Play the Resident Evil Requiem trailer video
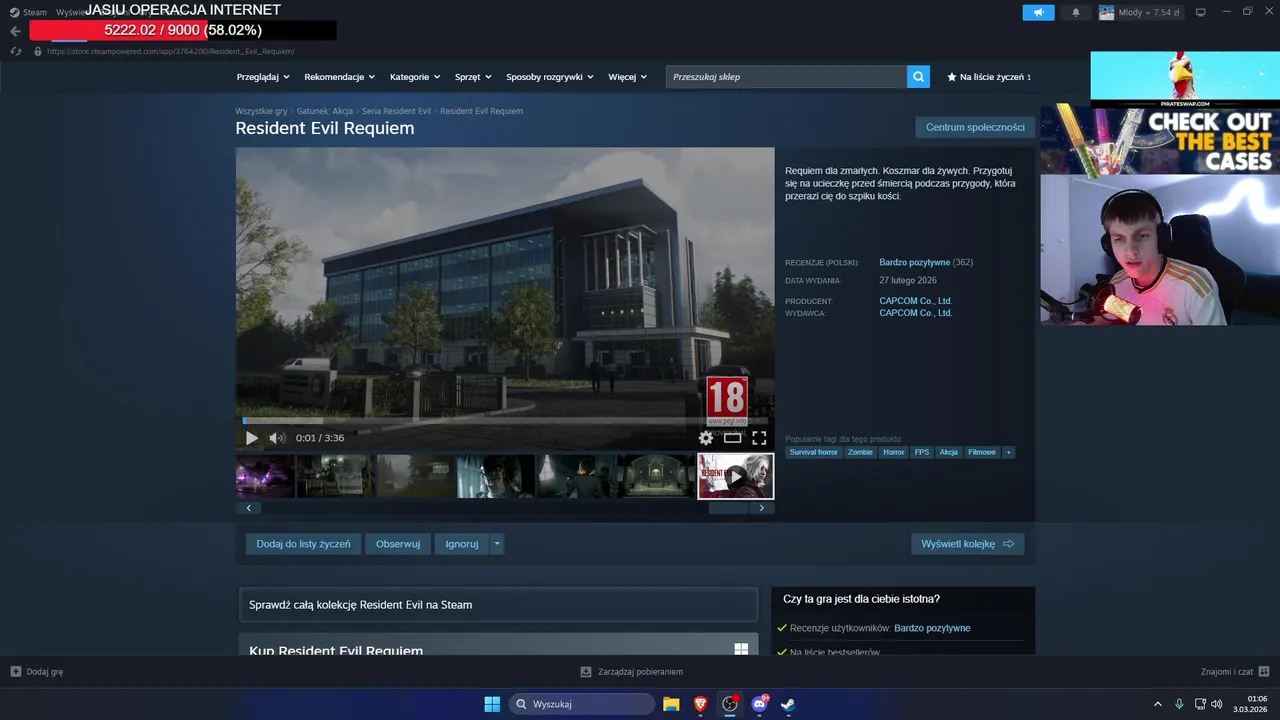The width and height of the screenshot is (1280, 720). (x=251, y=438)
